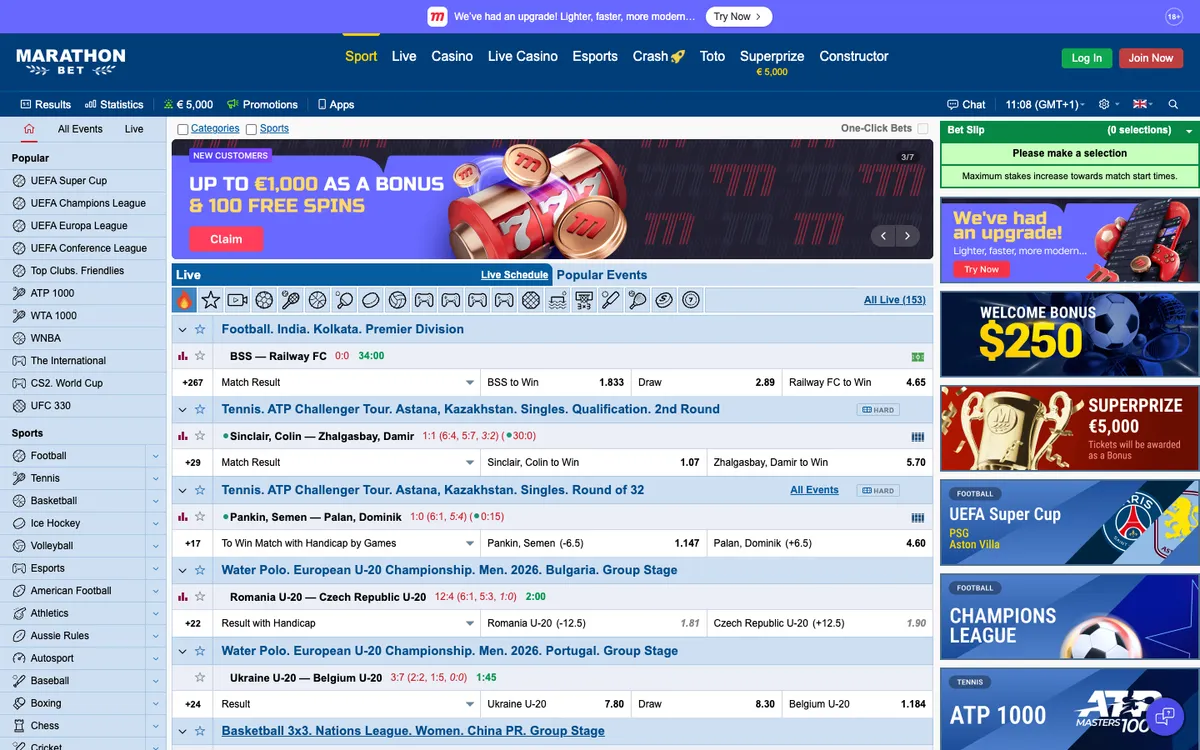Favorite the Football India Kolkata league star

pyautogui.click(x=200, y=329)
